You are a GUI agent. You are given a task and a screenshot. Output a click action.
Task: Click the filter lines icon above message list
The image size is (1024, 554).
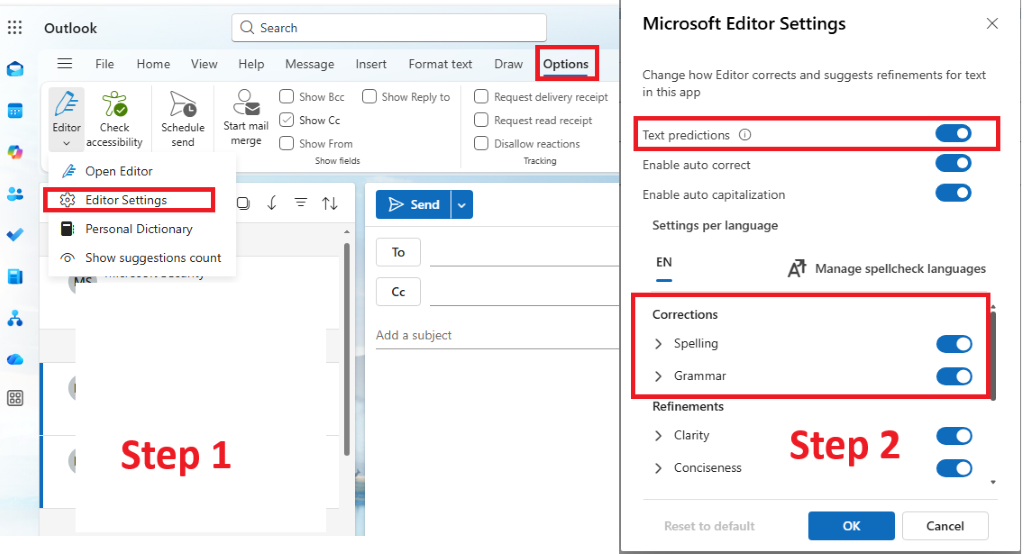[300, 203]
